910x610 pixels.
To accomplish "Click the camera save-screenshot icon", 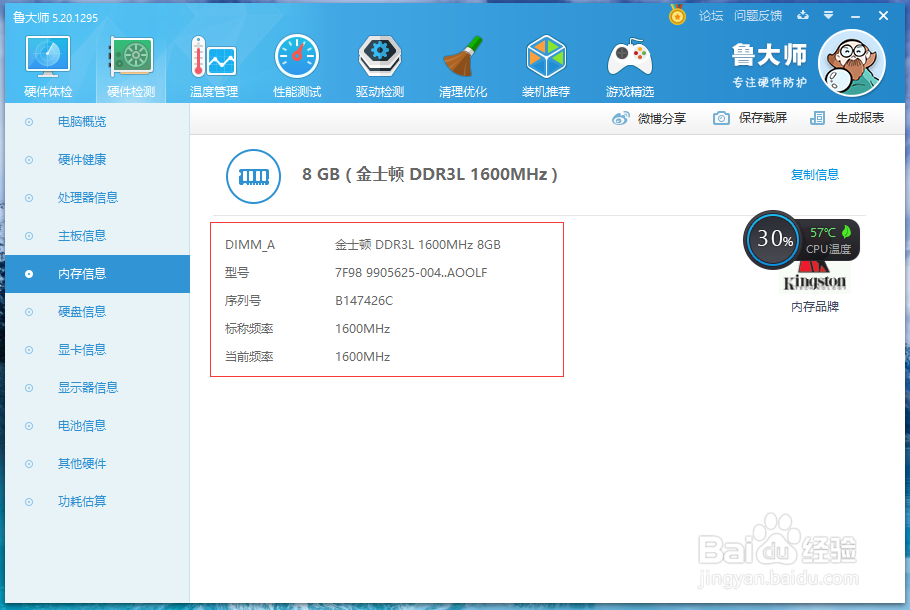I will [721, 118].
